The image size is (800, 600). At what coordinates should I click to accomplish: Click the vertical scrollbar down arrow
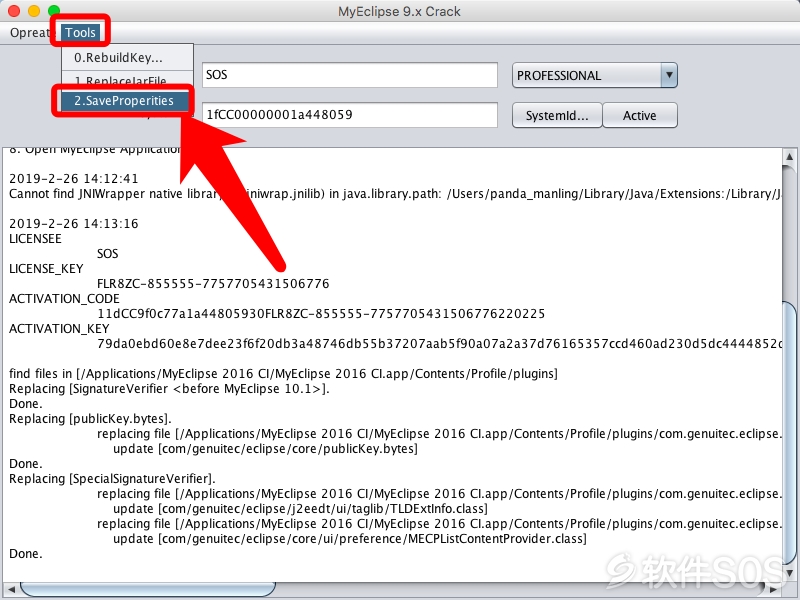[790, 572]
